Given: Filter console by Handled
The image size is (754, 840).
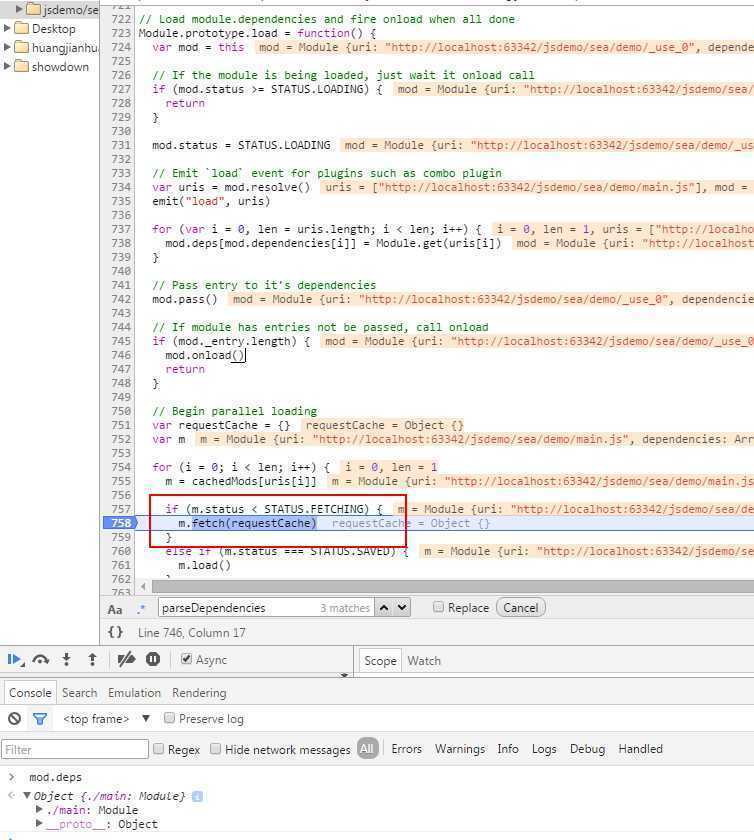Looking at the screenshot, I should [x=640, y=748].
